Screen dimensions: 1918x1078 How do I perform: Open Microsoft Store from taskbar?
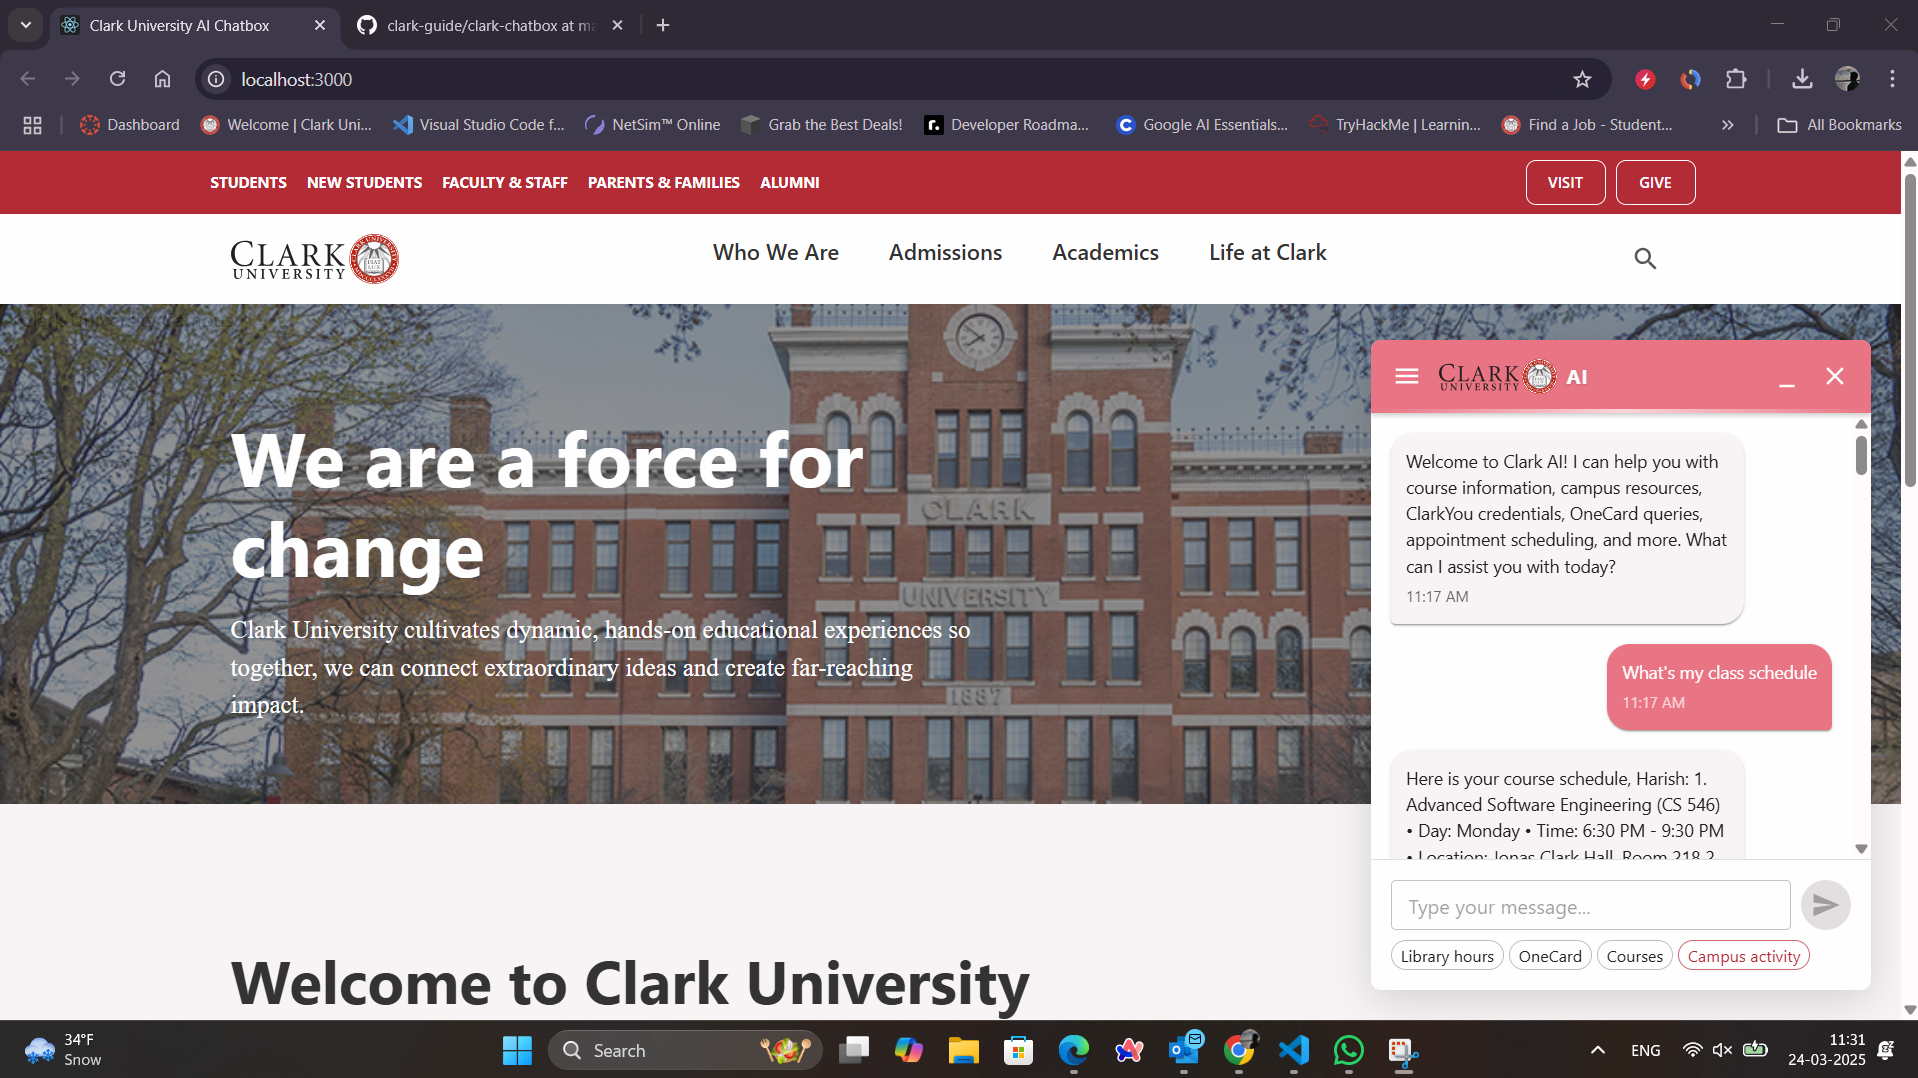(x=1018, y=1051)
